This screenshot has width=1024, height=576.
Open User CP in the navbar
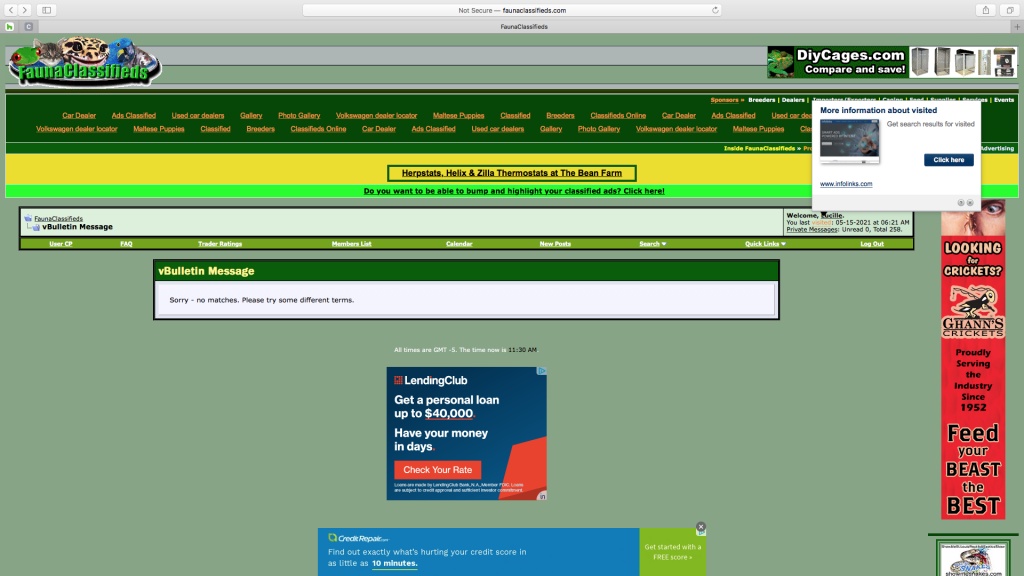(61, 244)
